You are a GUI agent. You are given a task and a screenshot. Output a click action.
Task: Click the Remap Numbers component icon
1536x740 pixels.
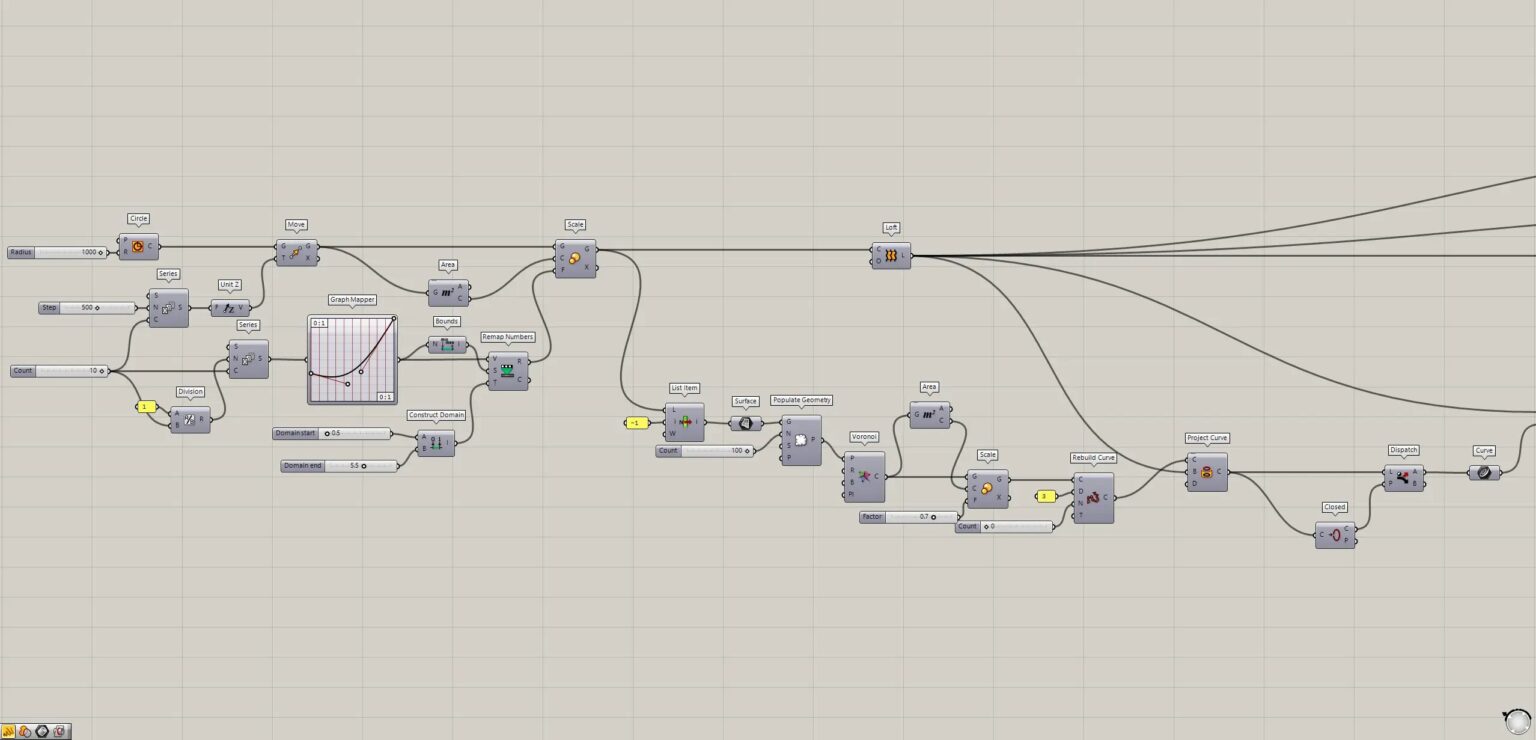[x=507, y=372]
